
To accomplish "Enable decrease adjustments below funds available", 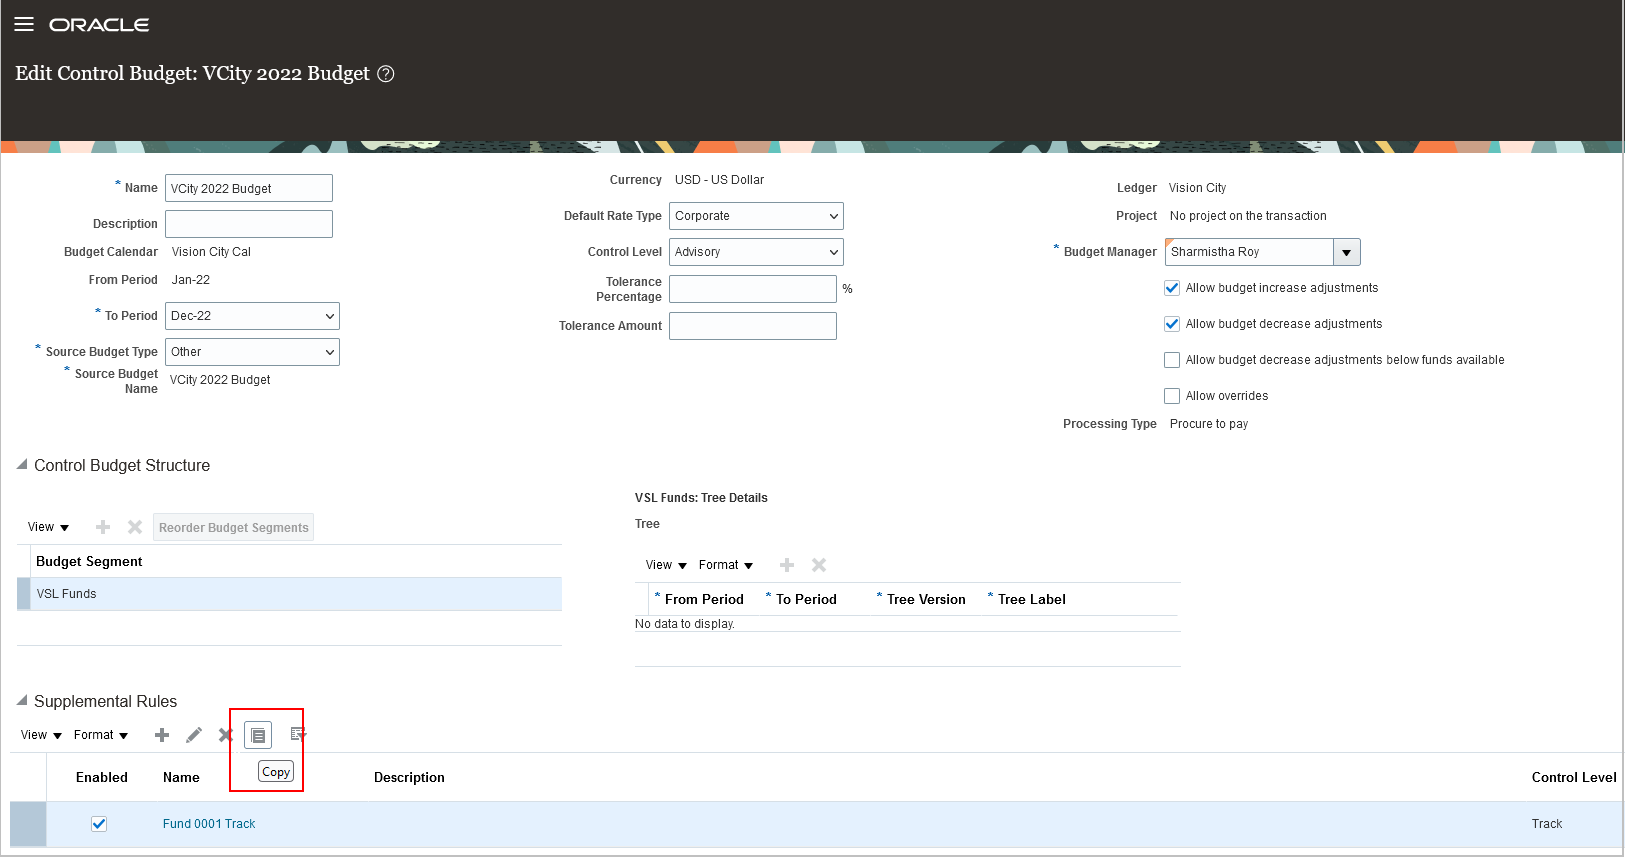I will (x=1172, y=360).
